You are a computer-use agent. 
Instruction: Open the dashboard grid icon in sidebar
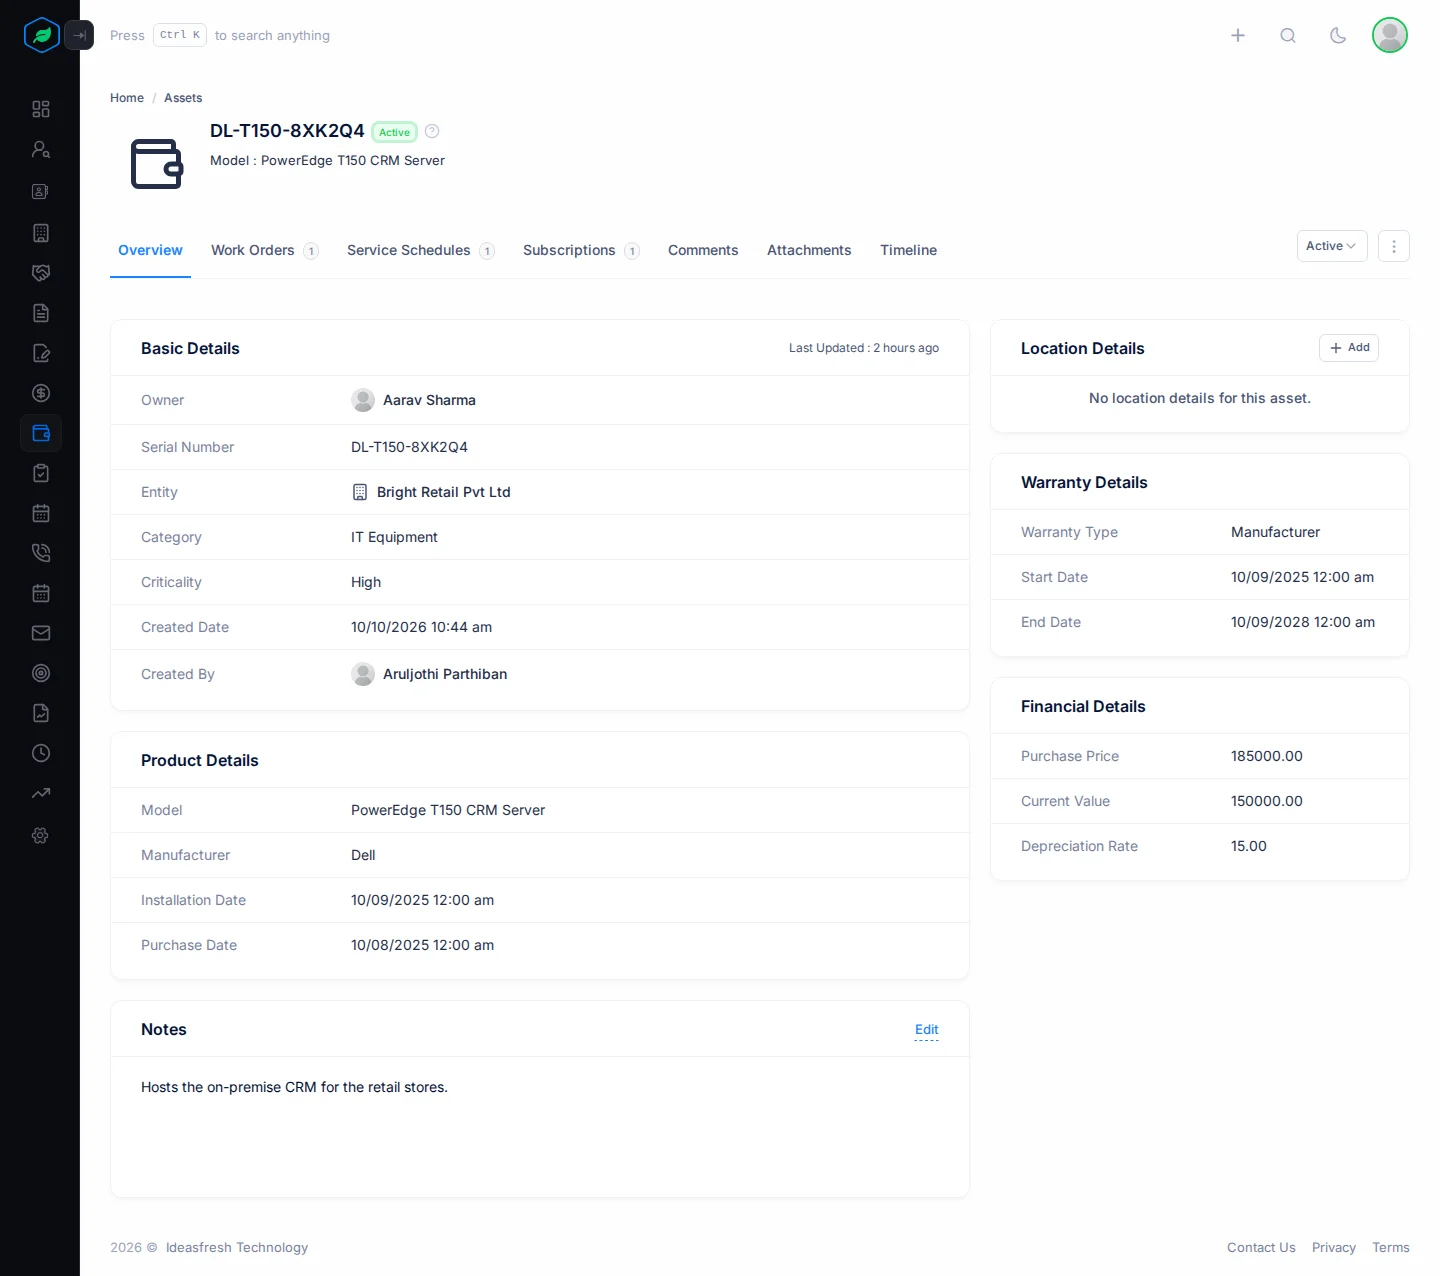(x=41, y=109)
